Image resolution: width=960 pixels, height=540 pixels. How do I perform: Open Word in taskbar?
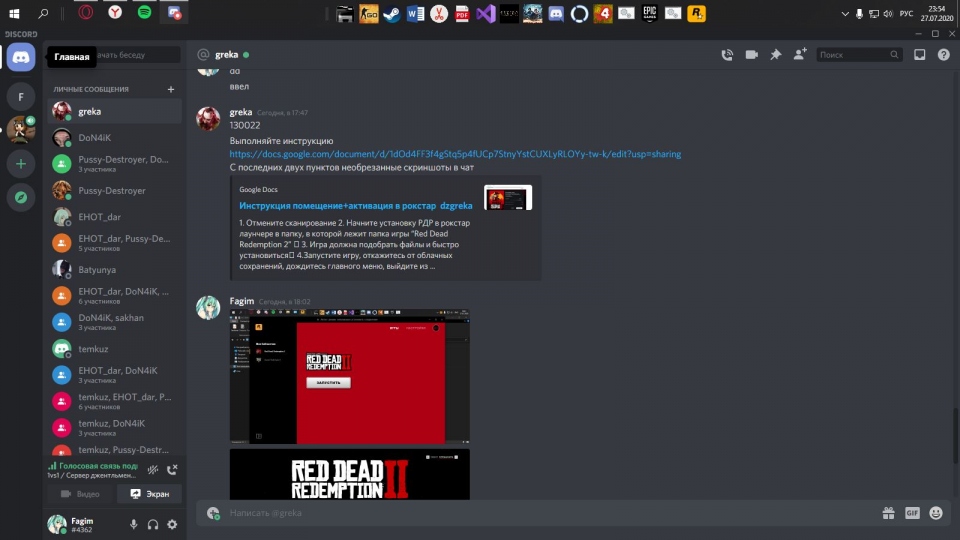[415, 13]
